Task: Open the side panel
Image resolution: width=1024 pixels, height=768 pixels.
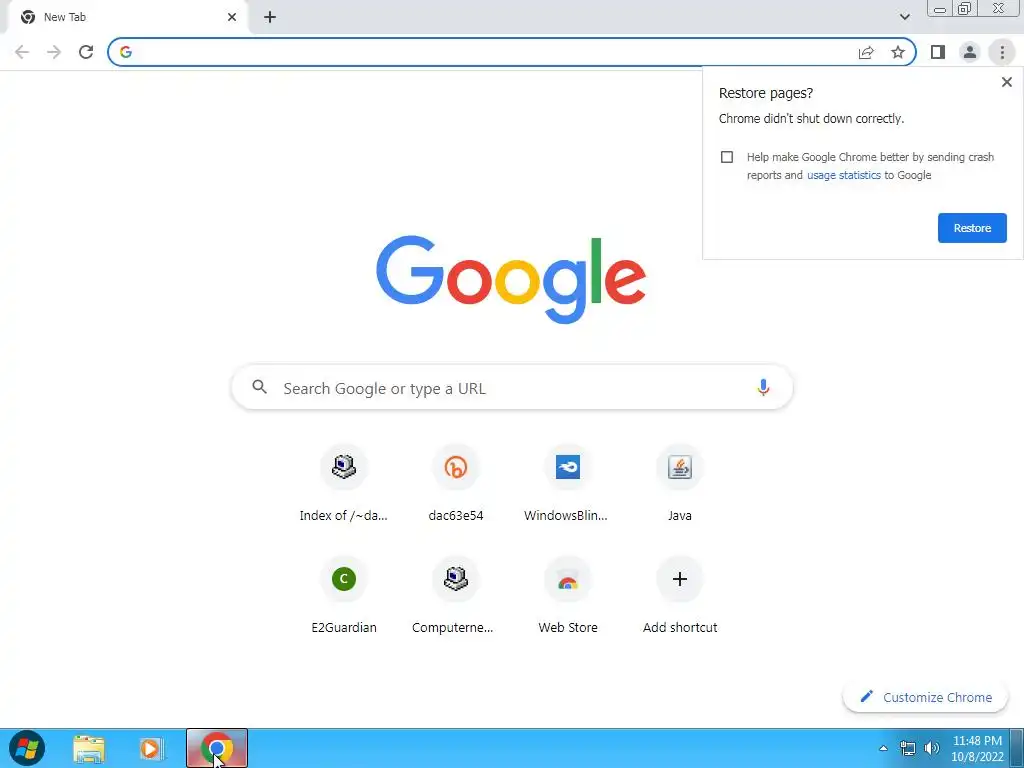Action: 938,52
